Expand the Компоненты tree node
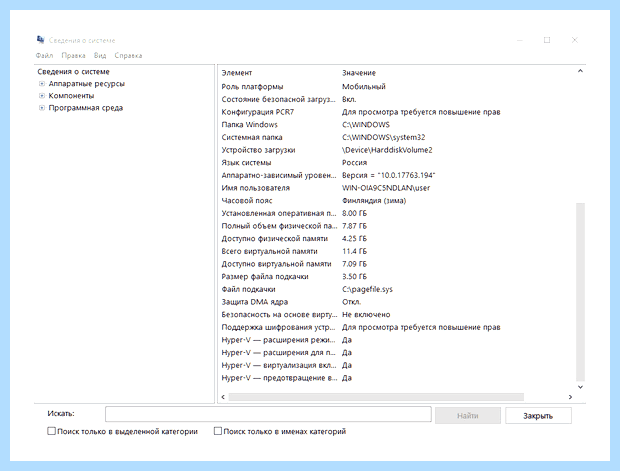The width and height of the screenshot is (620, 471). point(42,96)
